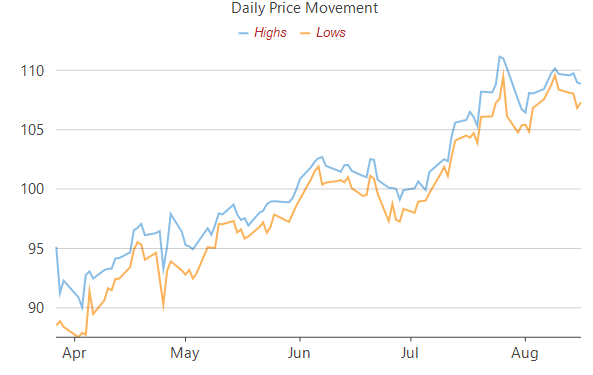Select the Jun label on the x-axis
This screenshot has width=593, height=375.
[299, 353]
